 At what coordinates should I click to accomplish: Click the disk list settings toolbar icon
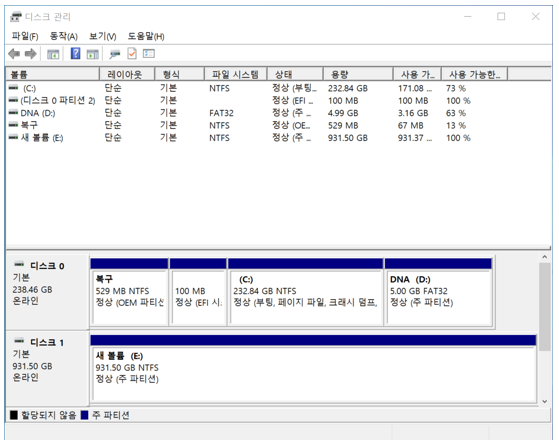[149, 53]
